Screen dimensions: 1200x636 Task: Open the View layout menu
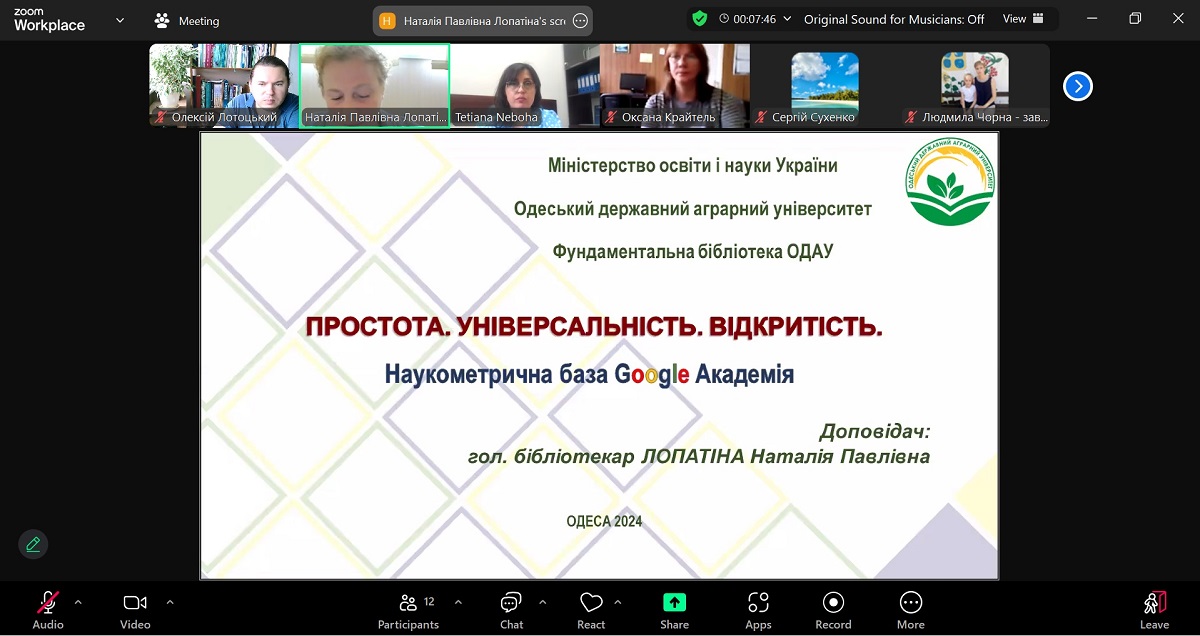[x=1023, y=19]
